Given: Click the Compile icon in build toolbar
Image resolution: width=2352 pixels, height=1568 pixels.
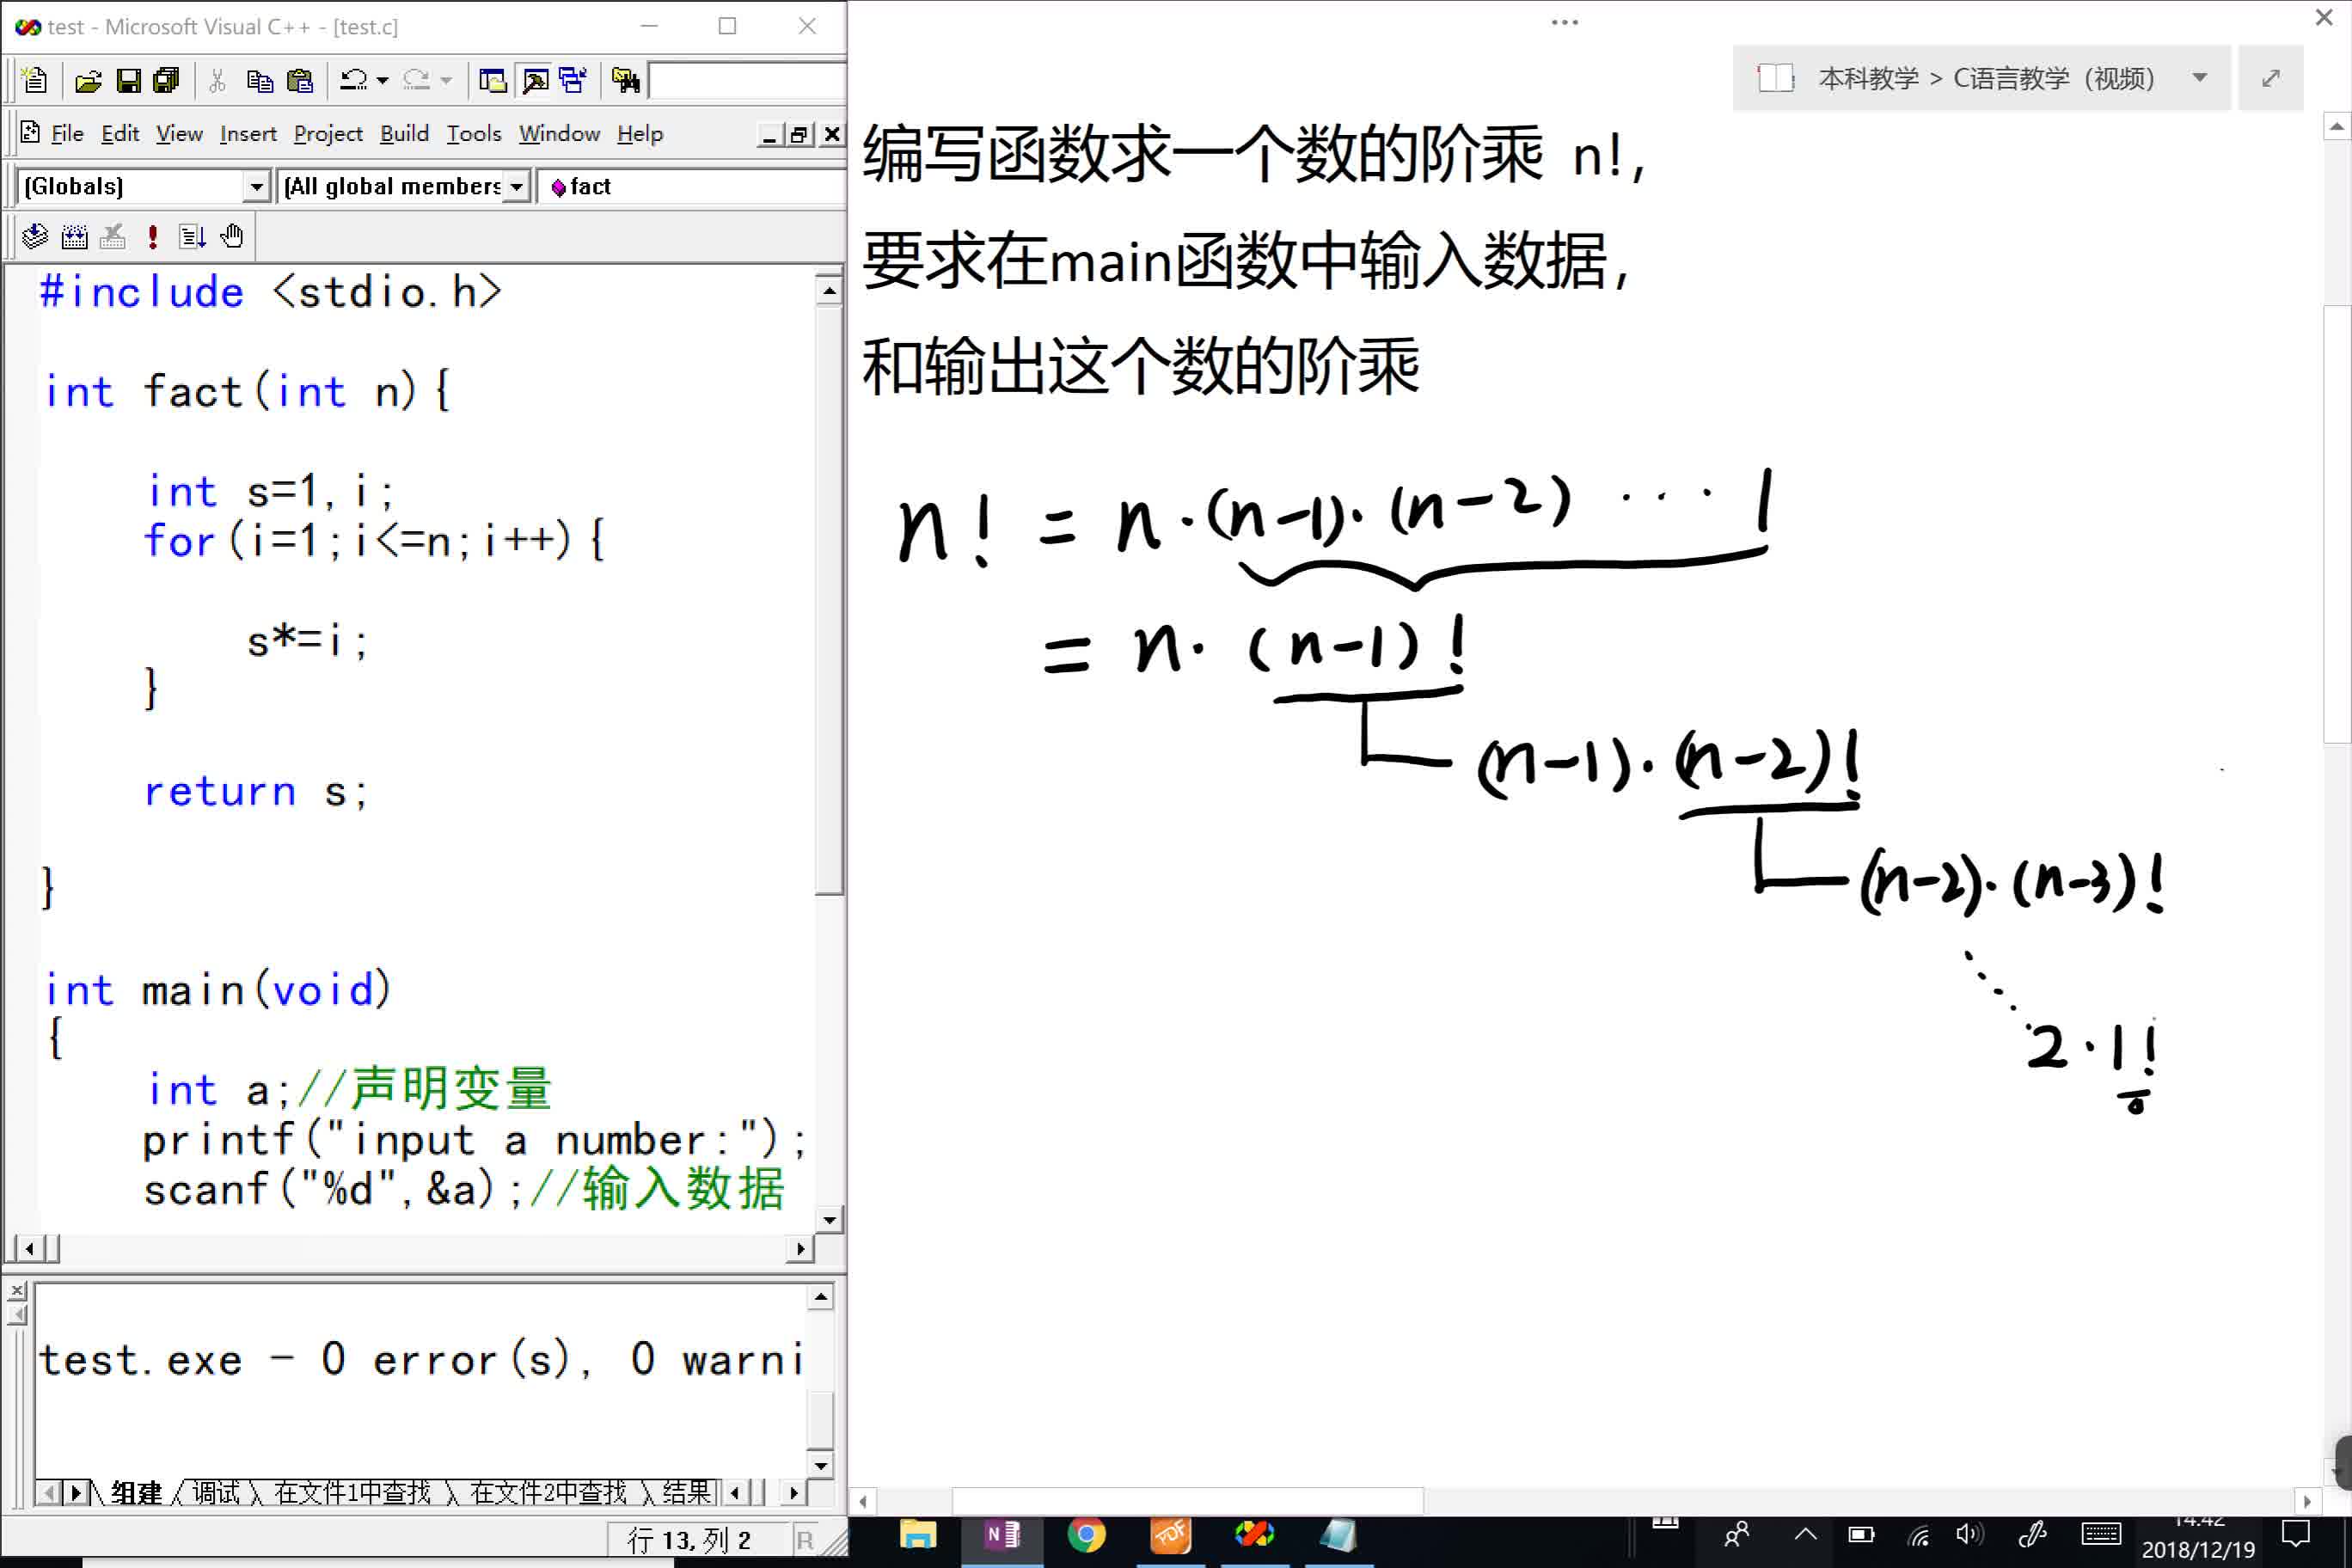Looking at the screenshot, I should [34, 237].
